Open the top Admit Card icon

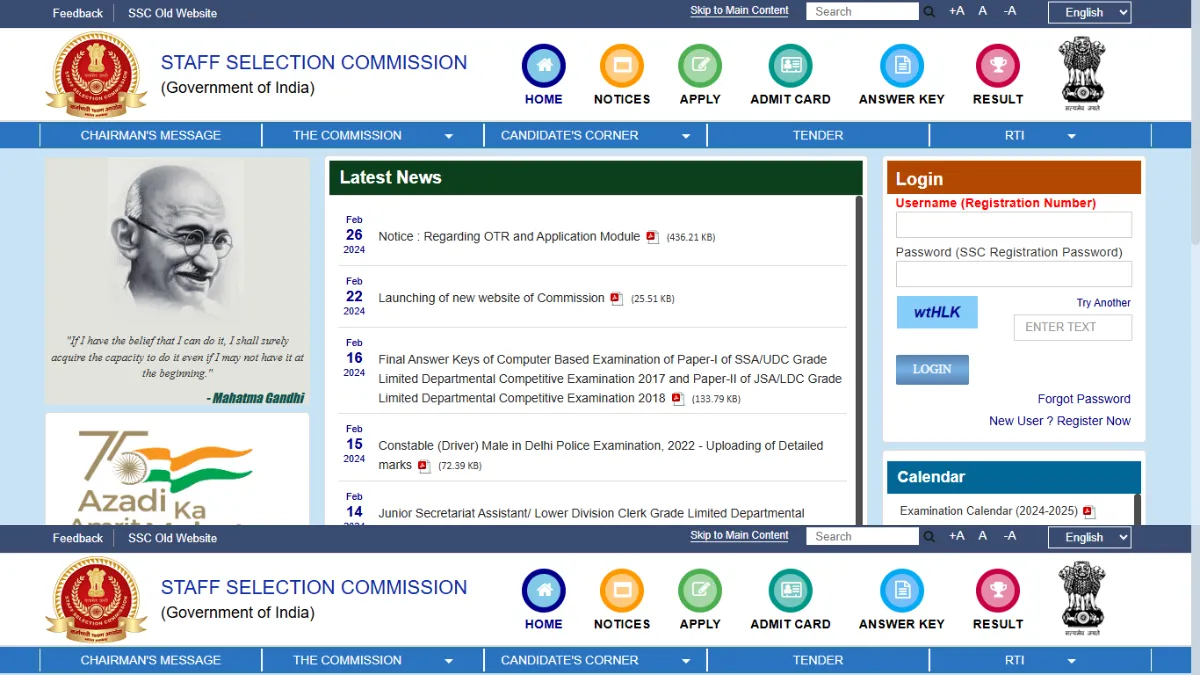point(790,66)
